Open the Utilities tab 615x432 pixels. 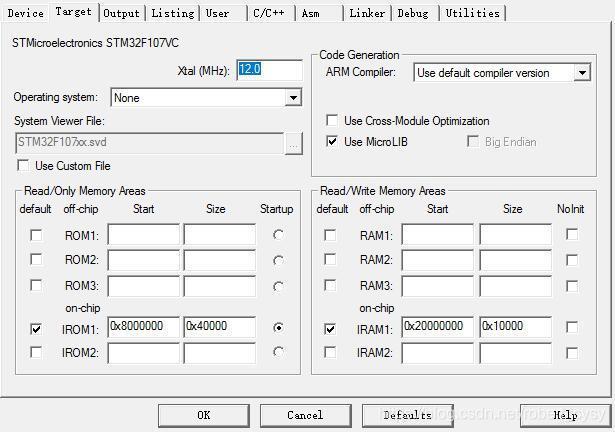pyautogui.click(x=473, y=13)
